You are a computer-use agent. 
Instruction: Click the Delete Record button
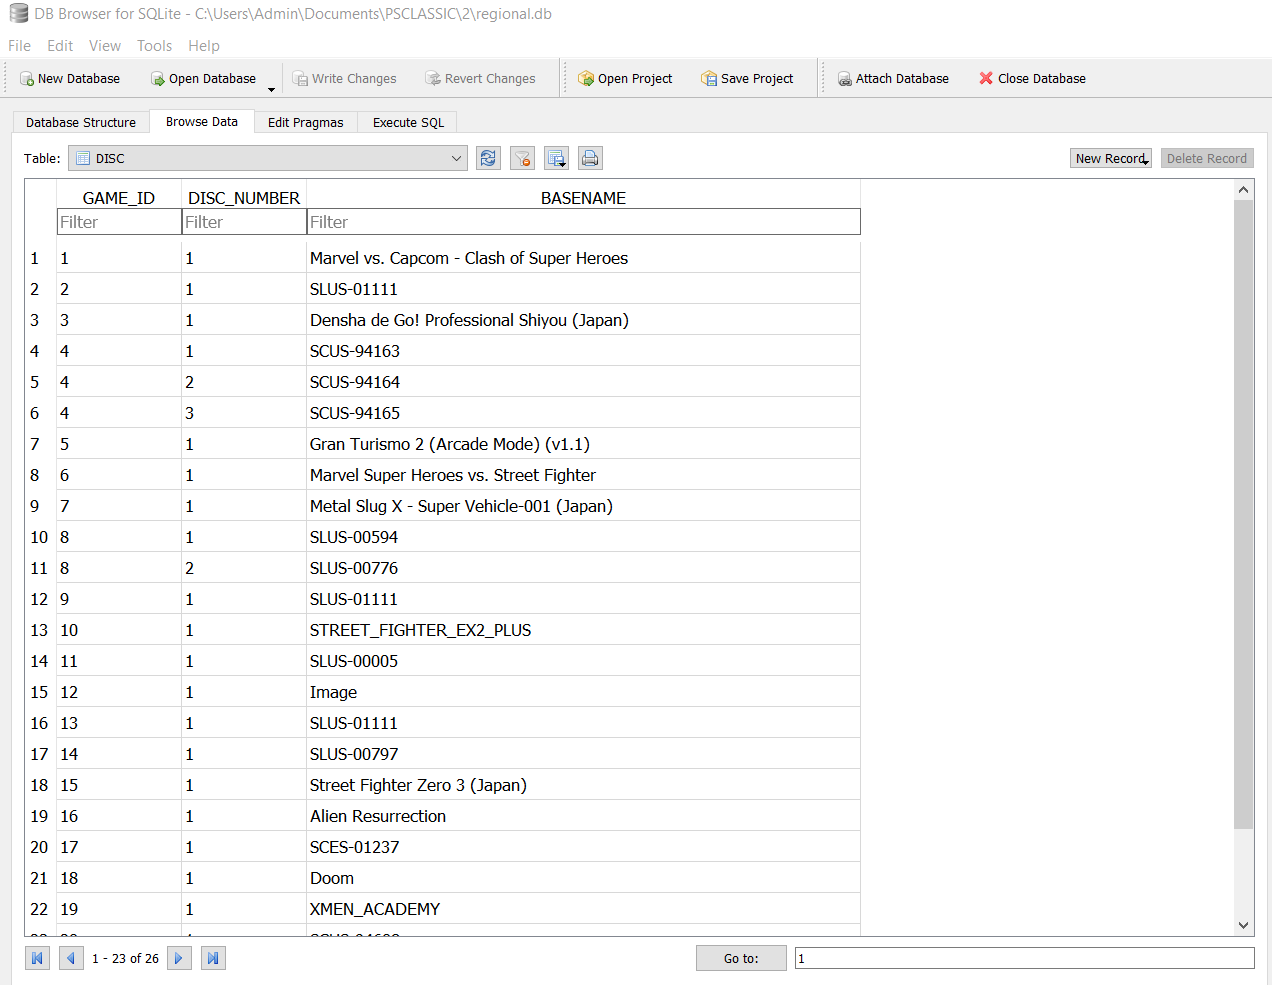1207,158
